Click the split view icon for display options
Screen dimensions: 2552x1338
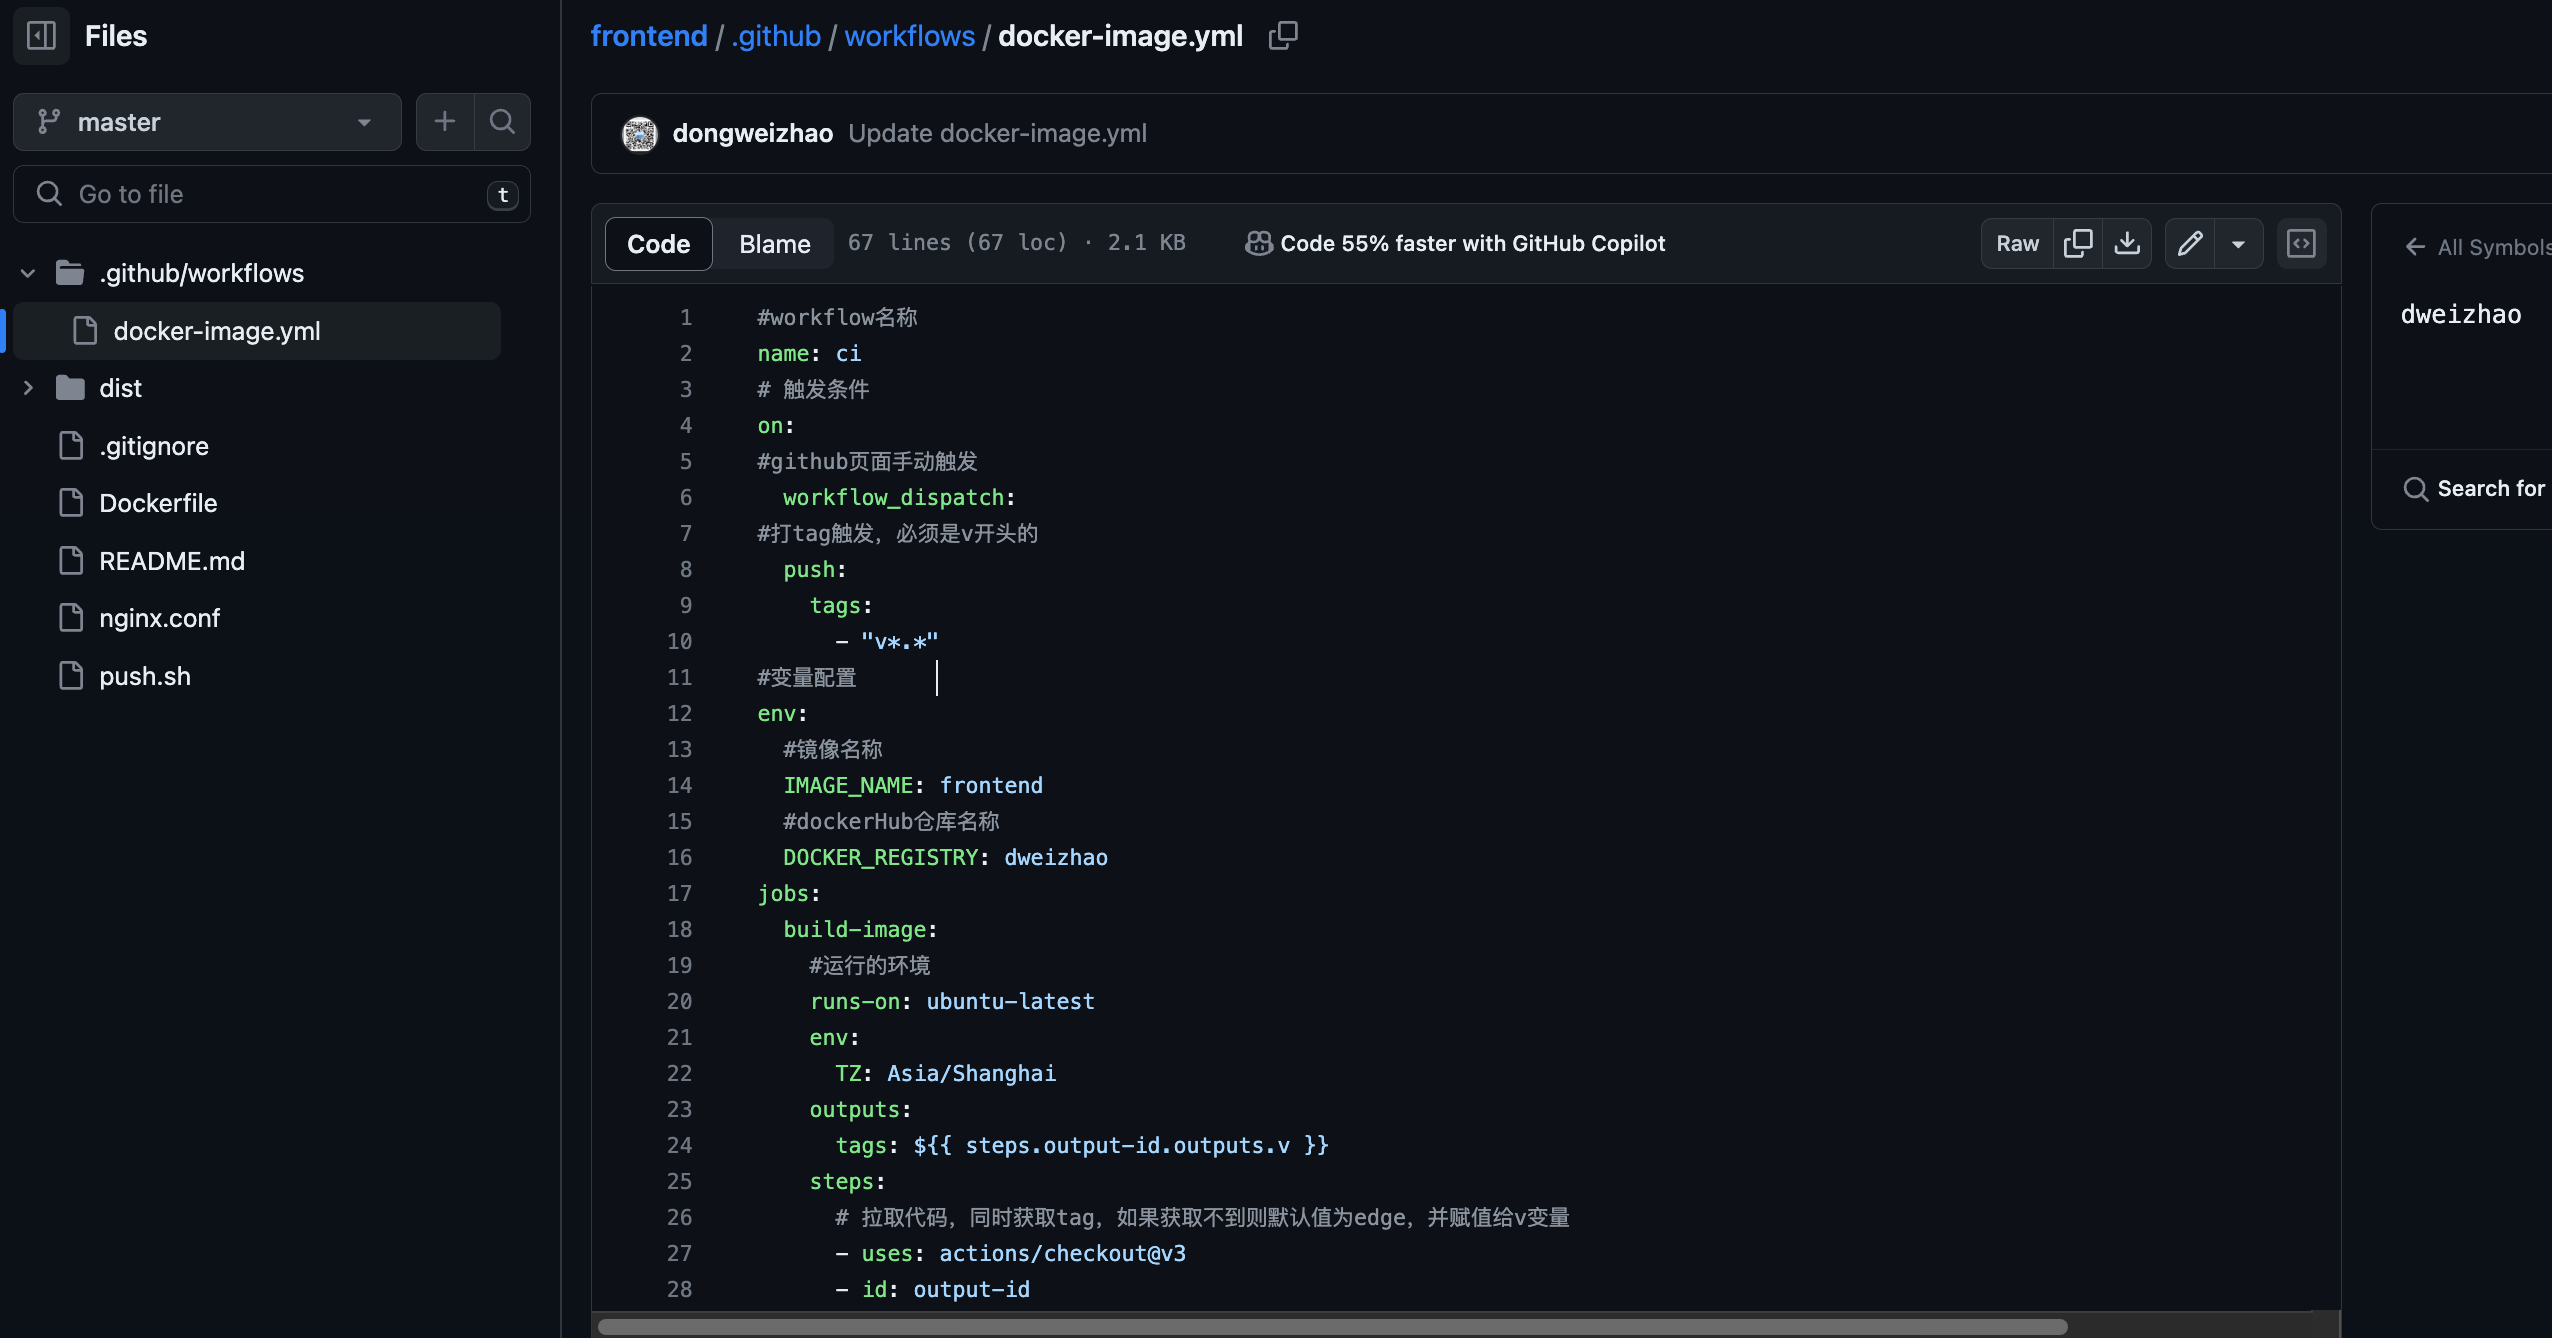tap(2302, 243)
